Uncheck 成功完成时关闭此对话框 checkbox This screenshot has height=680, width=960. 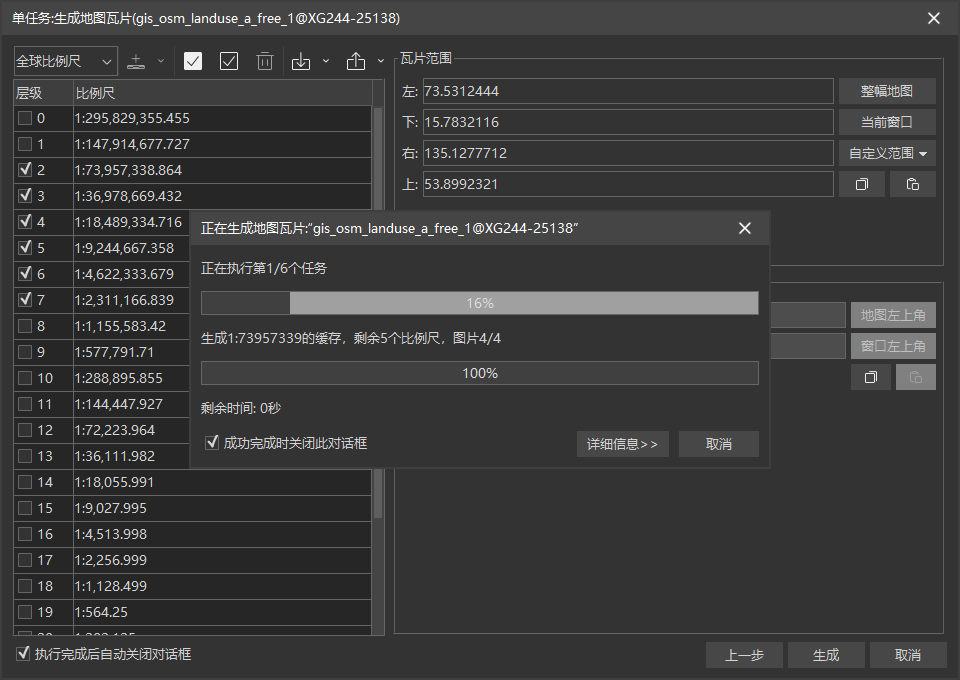click(211, 442)
